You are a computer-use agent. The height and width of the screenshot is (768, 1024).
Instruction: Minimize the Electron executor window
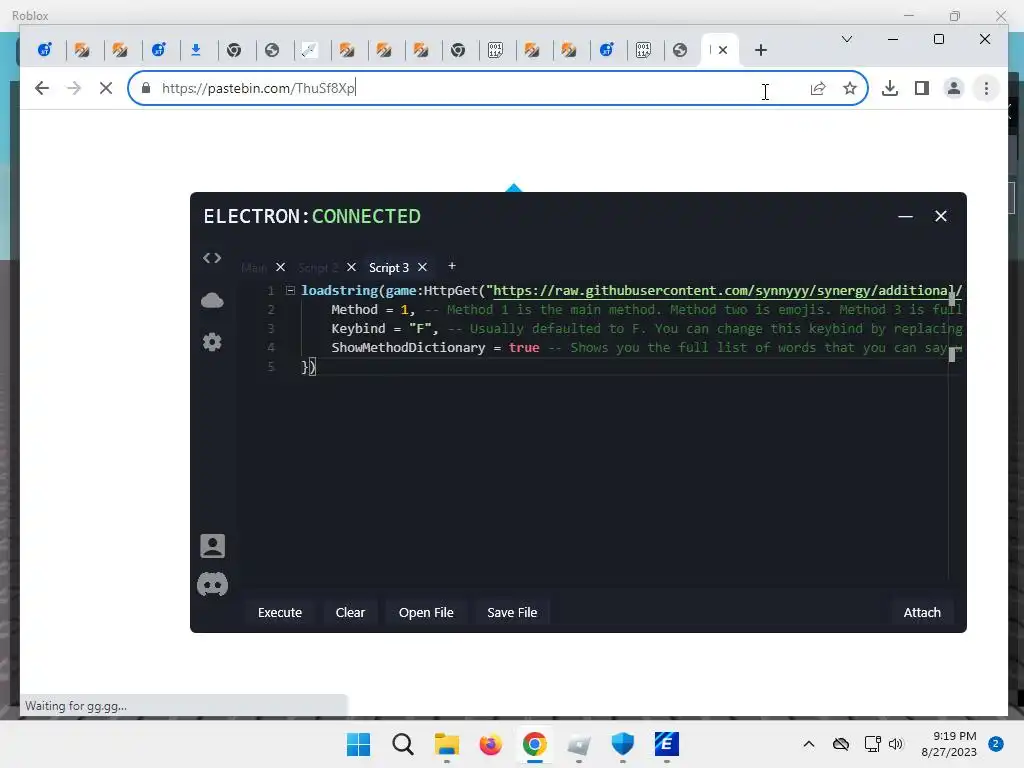(905, 216)
